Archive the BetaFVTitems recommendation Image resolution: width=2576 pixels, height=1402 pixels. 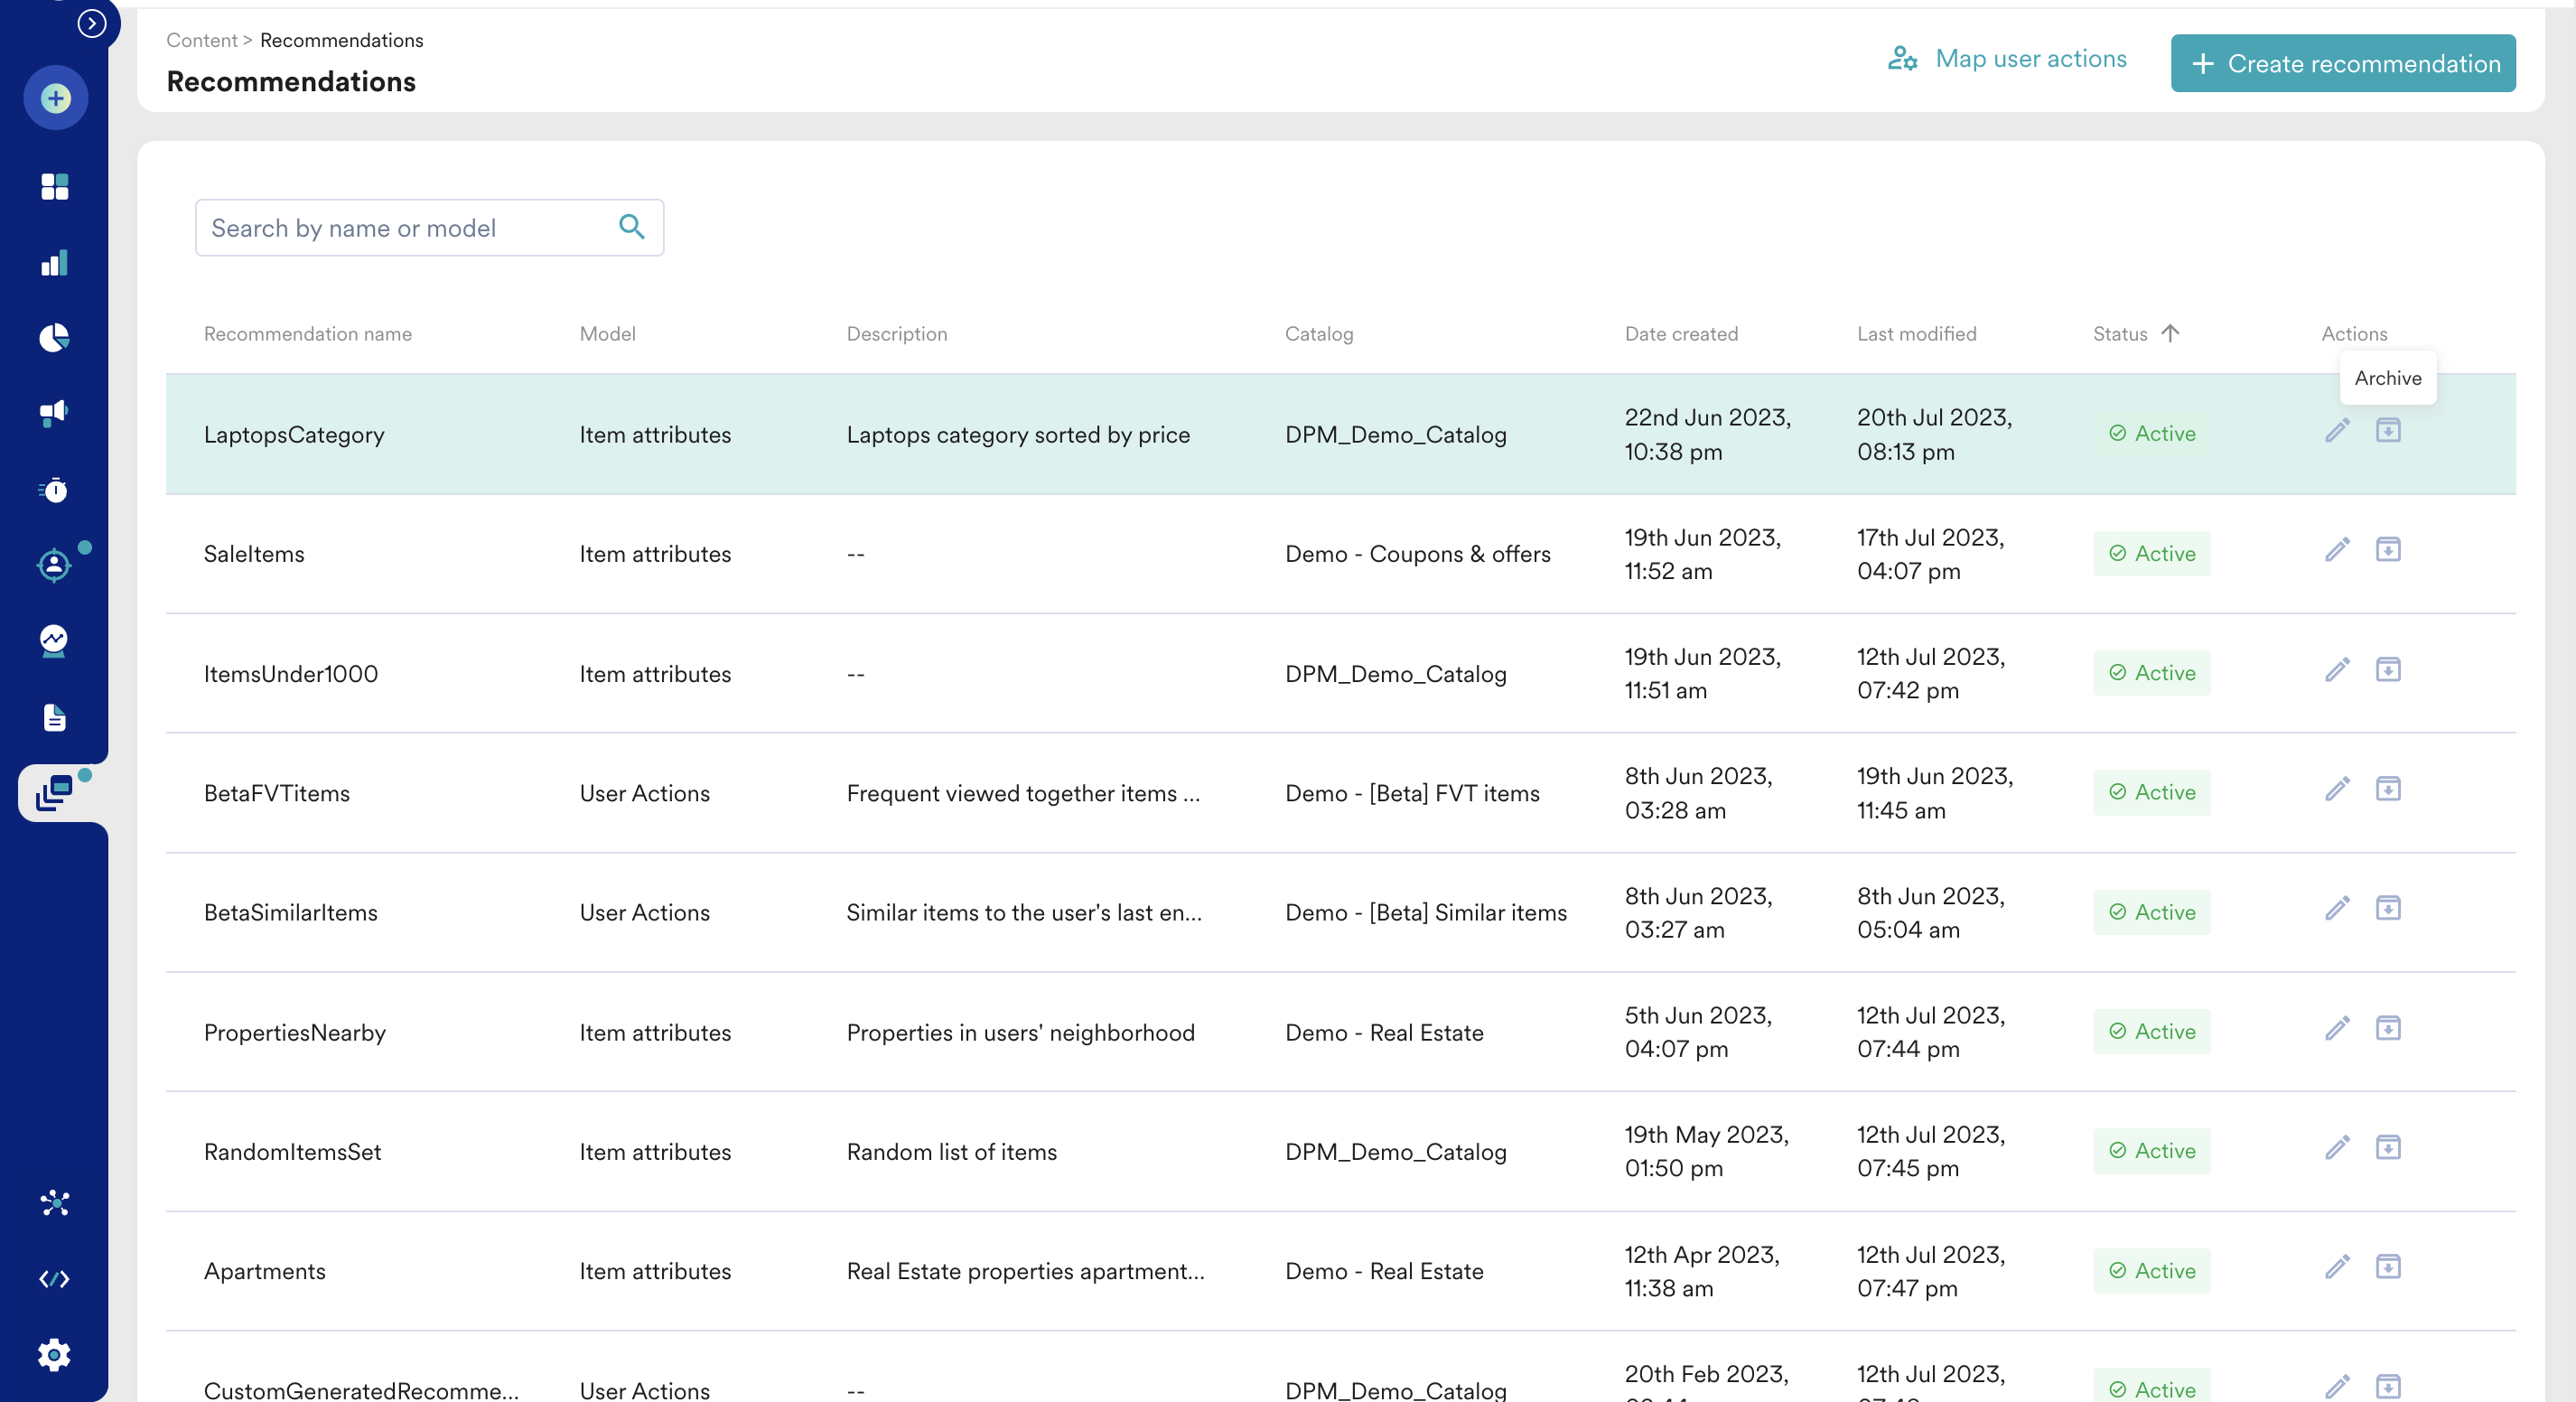(2387, 789)
